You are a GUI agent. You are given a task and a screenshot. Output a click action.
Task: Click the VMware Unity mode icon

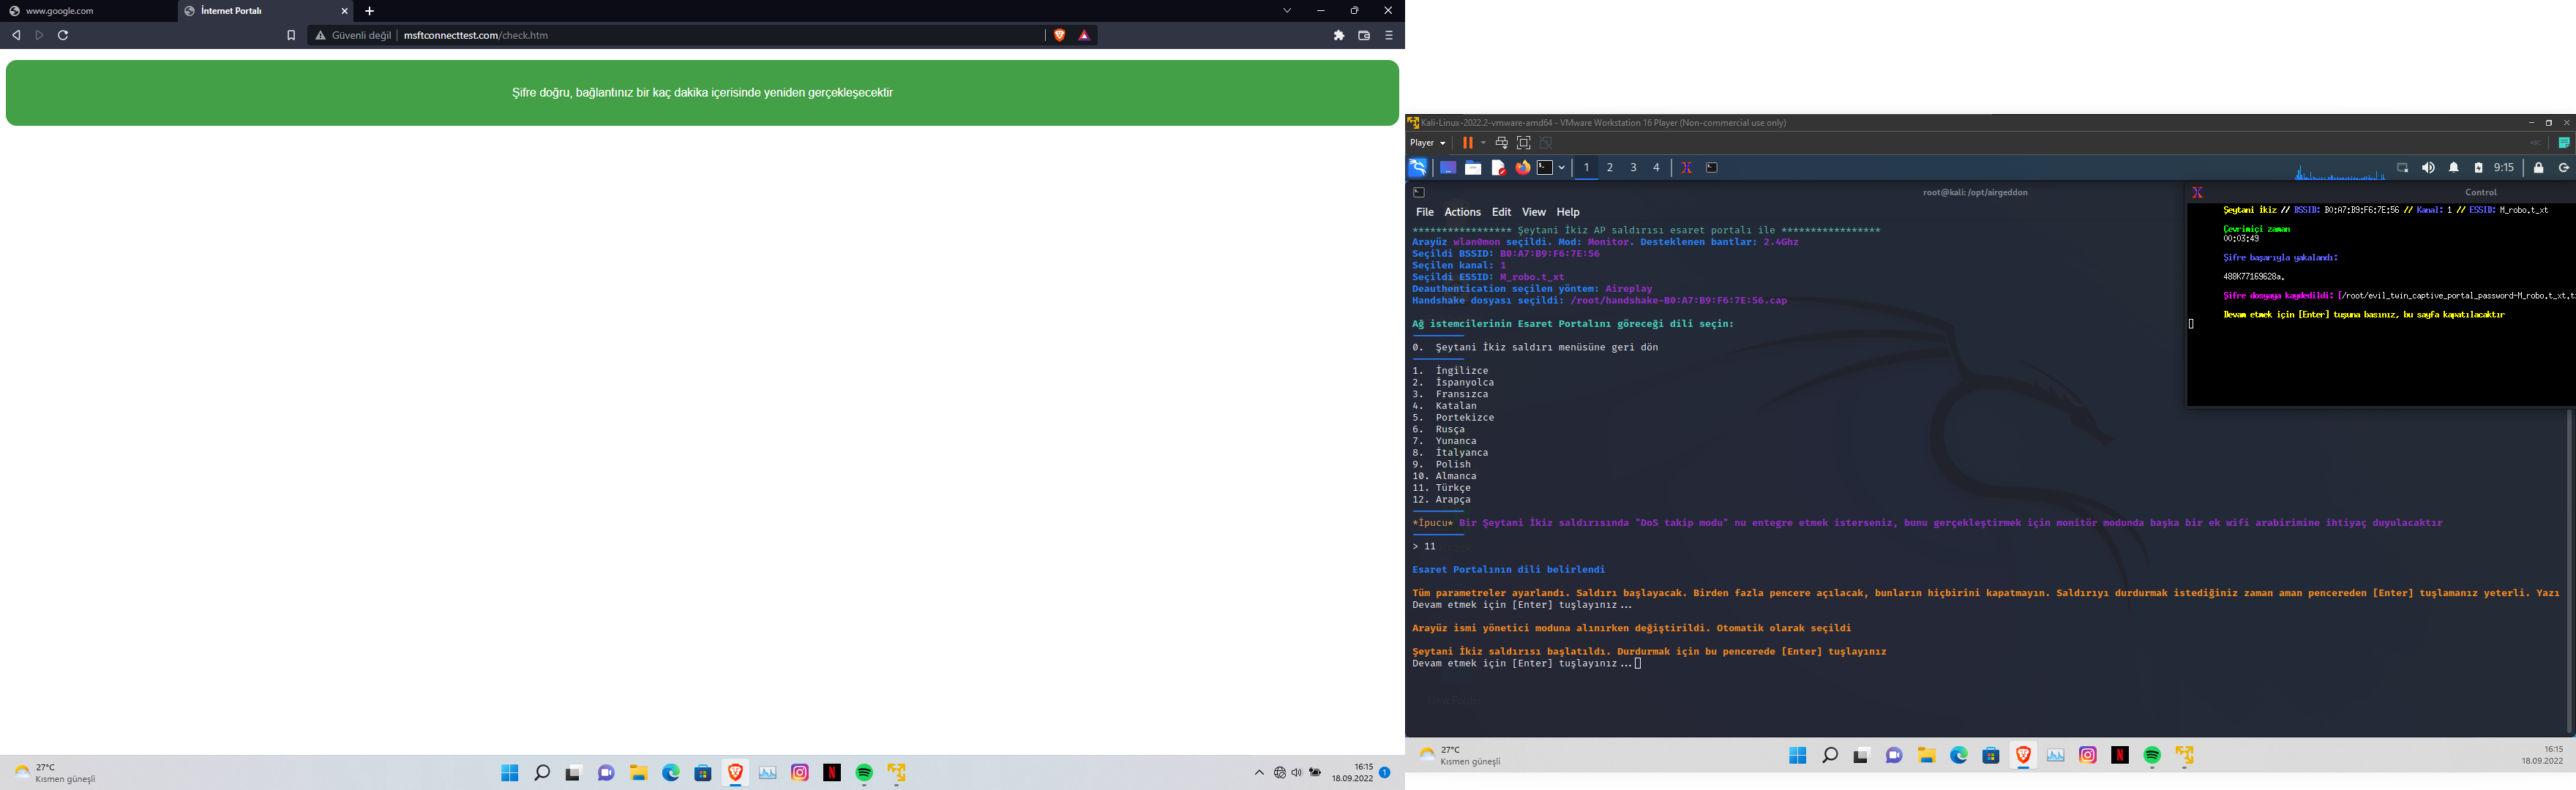(1546, 143)
